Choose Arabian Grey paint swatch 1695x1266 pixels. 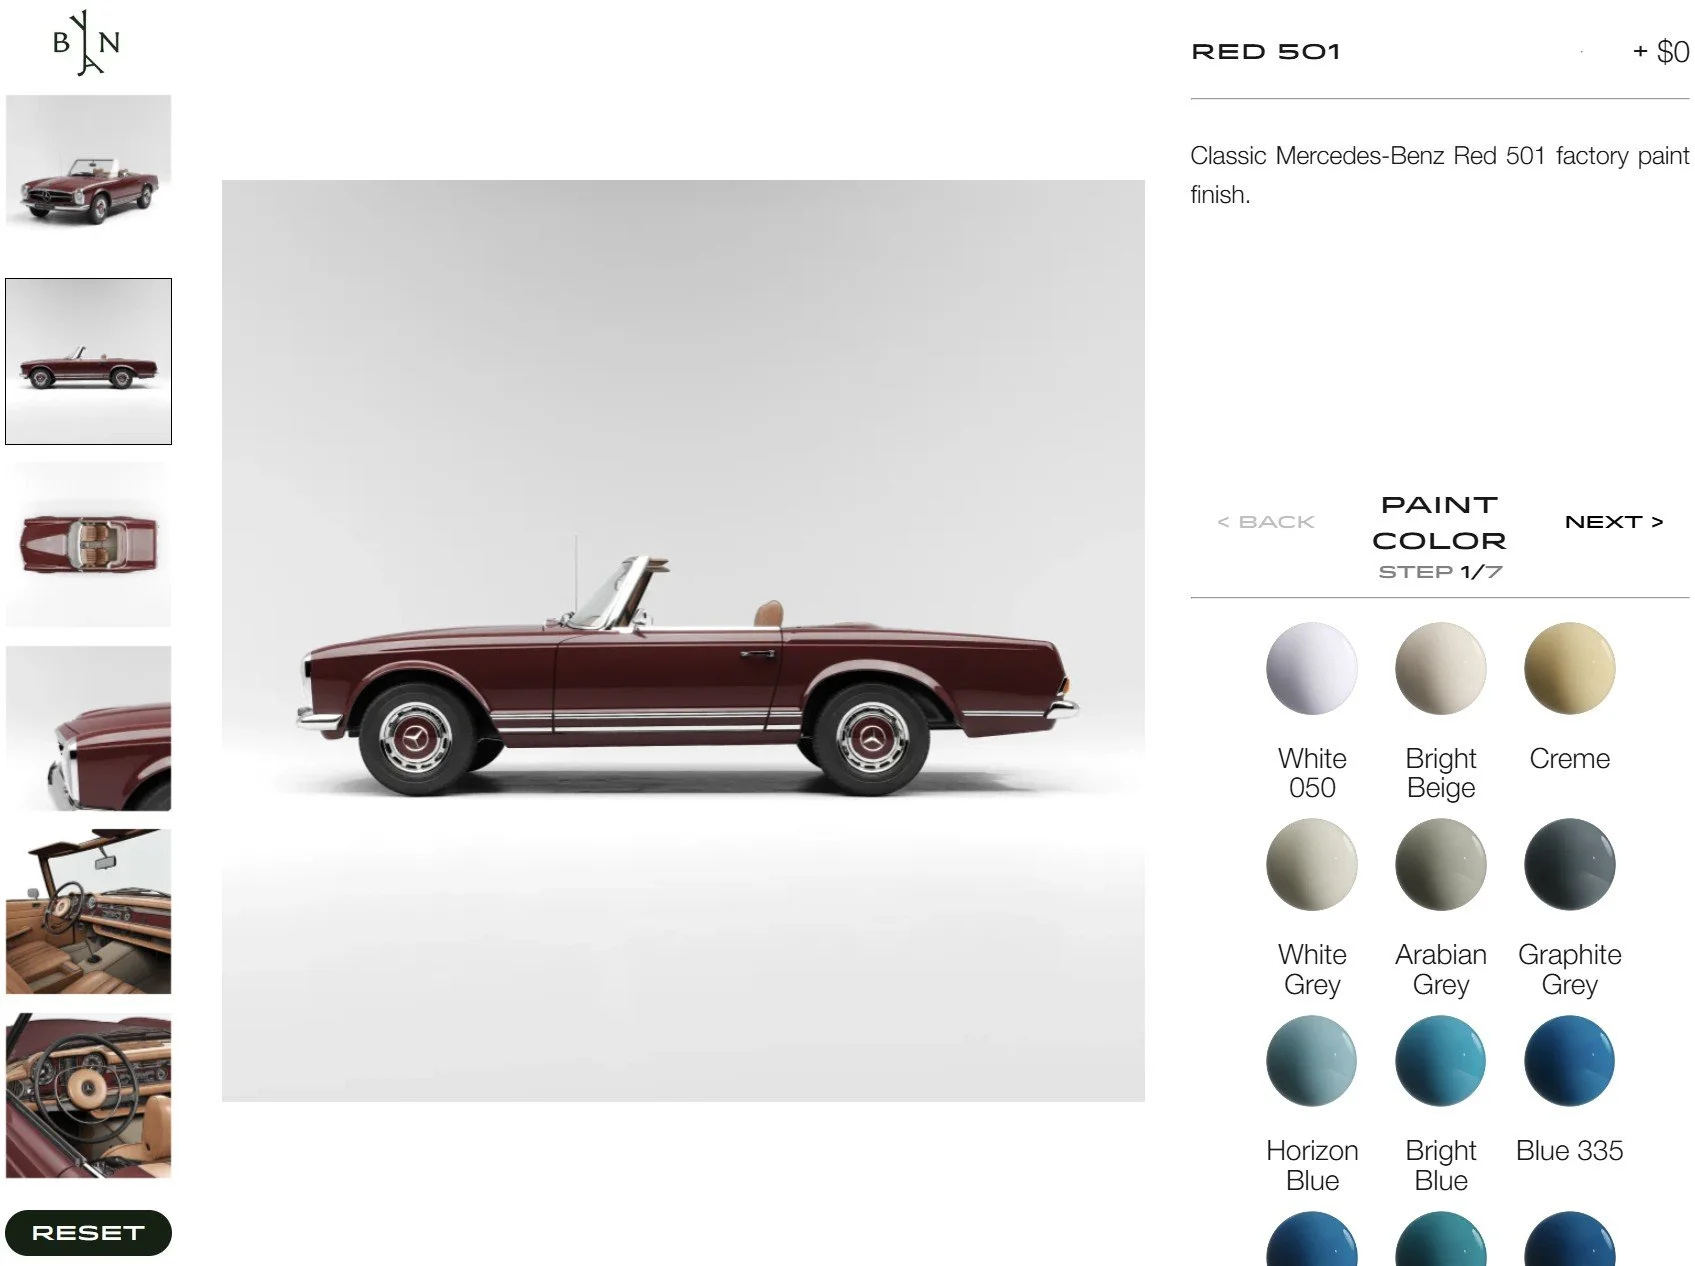pos(1440,864)
